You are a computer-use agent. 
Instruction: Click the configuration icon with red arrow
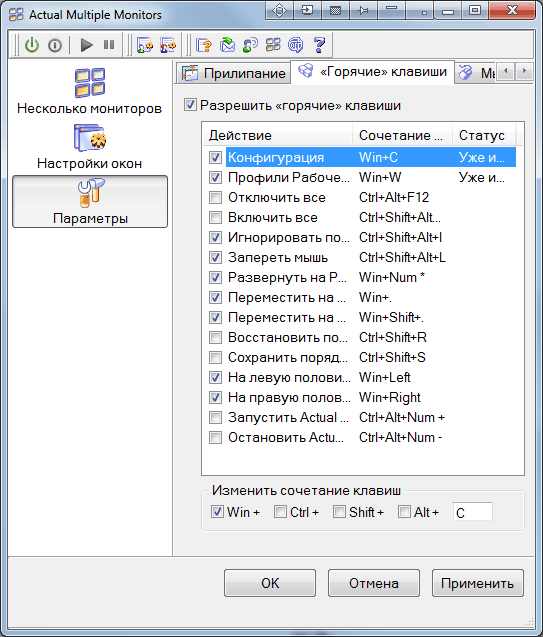(x=168, y=45)
